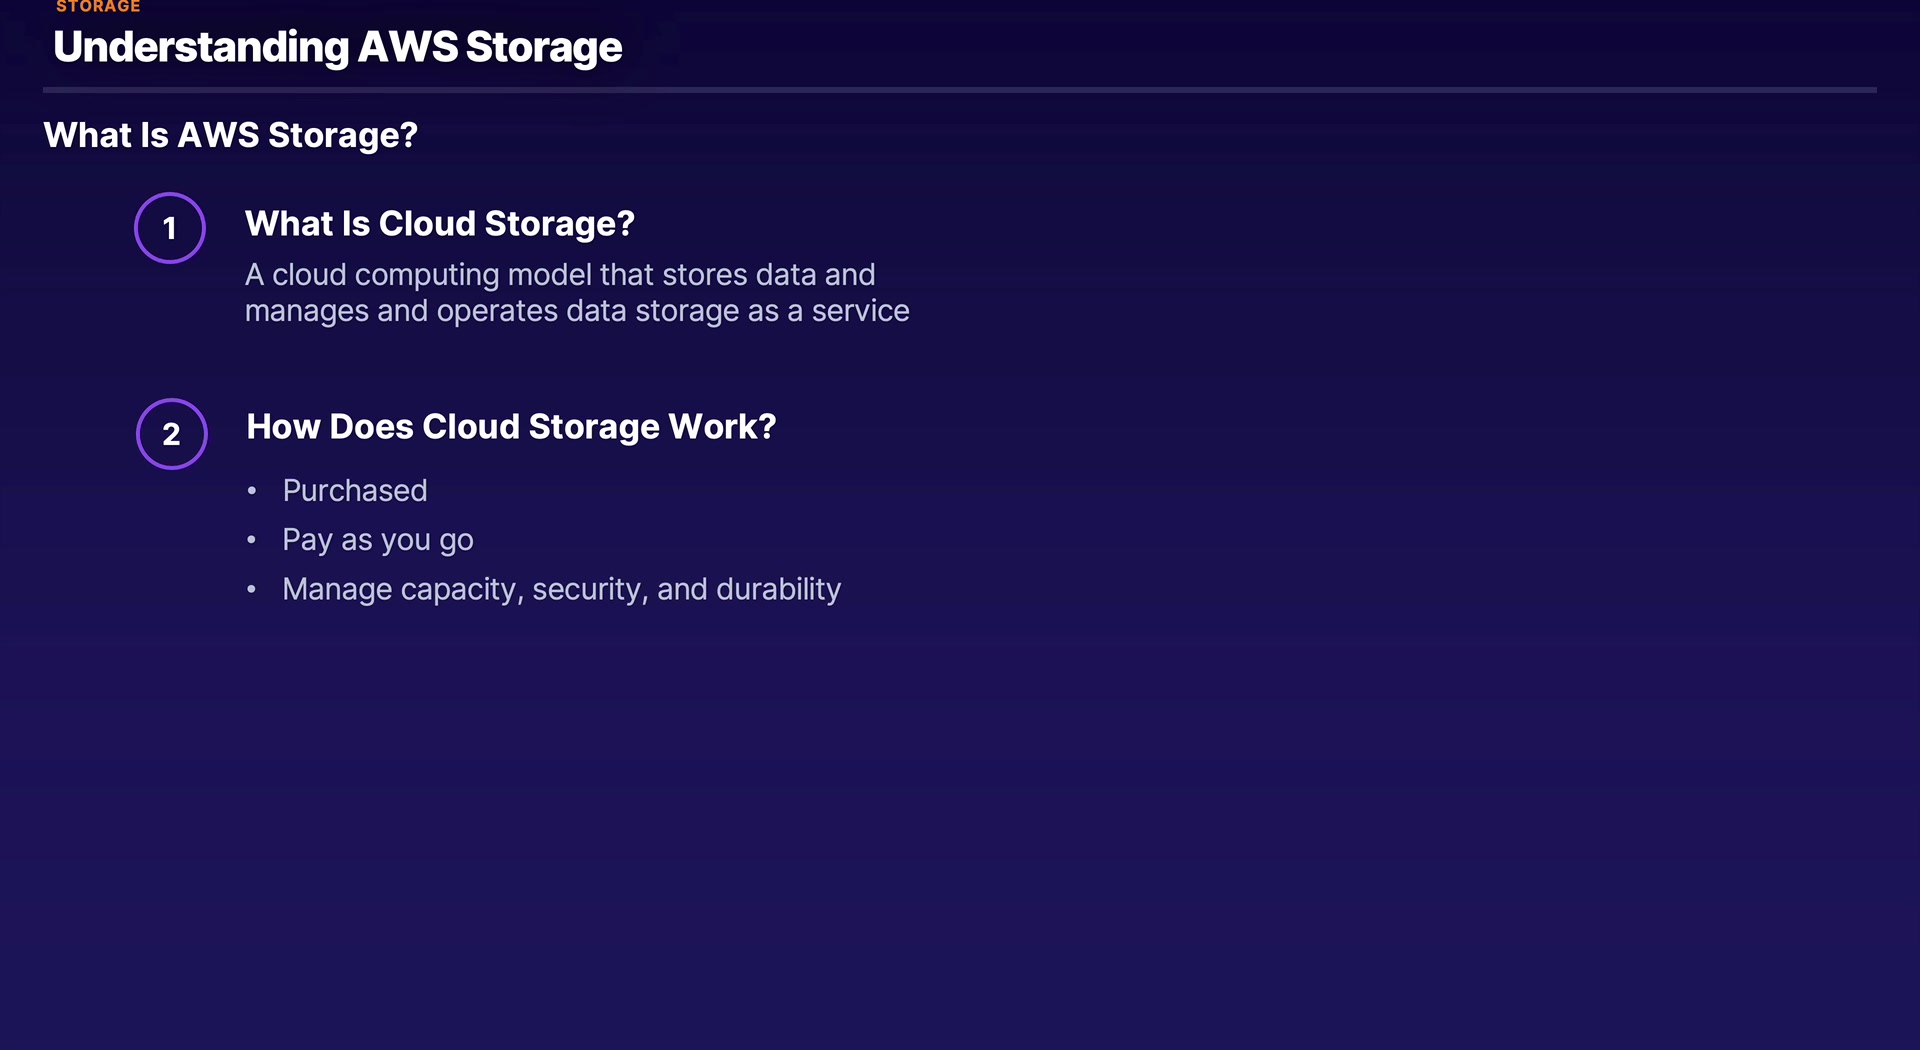
Task: Select the Pay as you go bullet text
Action: pos(377,540)
